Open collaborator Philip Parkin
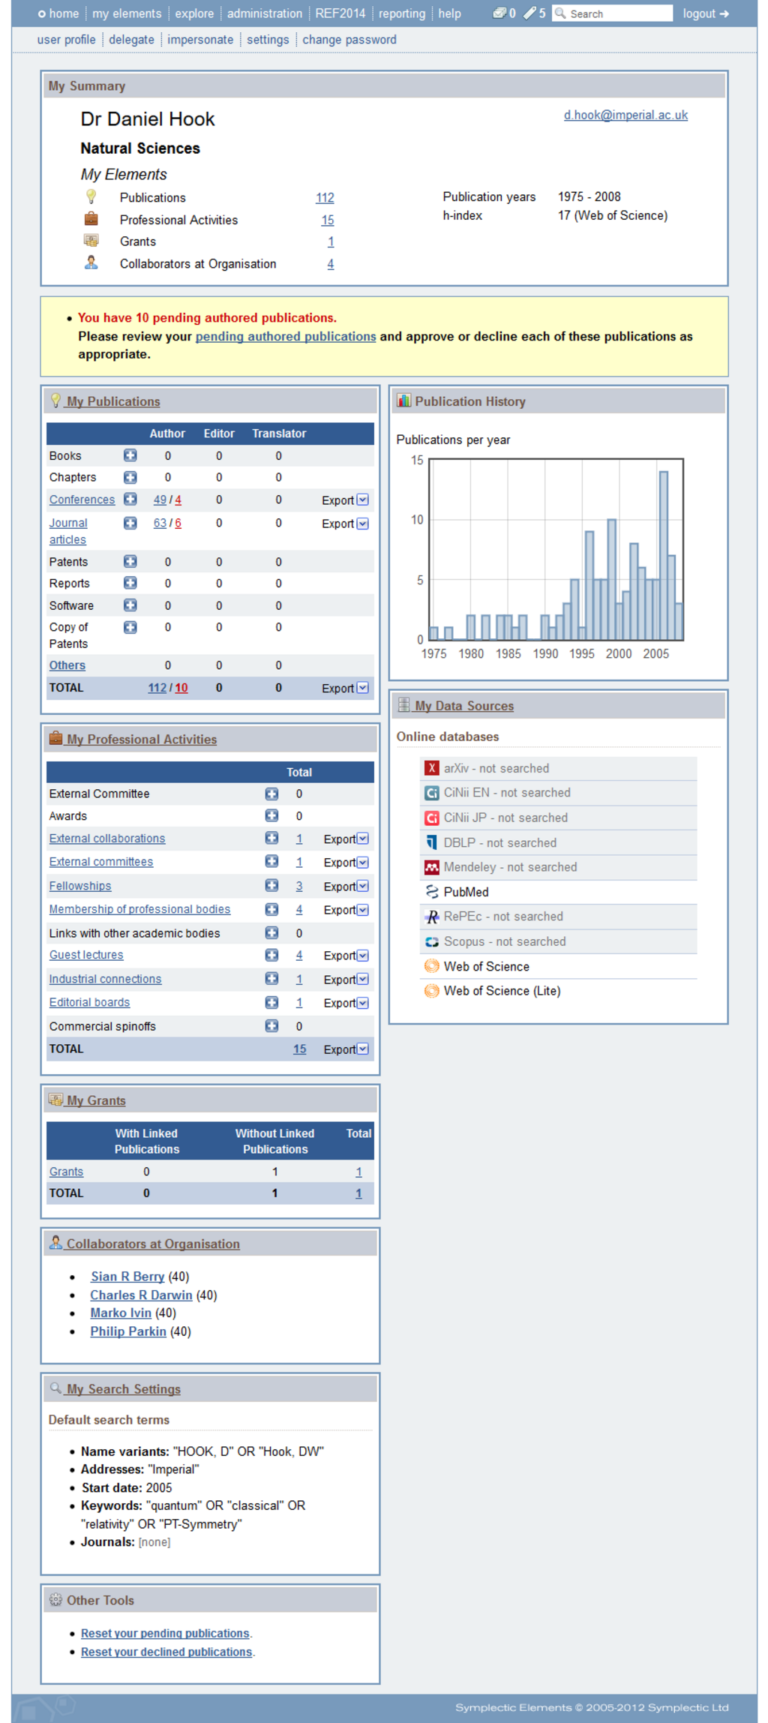This screenshot has width=768, height=1723. tap(128, 1331)
